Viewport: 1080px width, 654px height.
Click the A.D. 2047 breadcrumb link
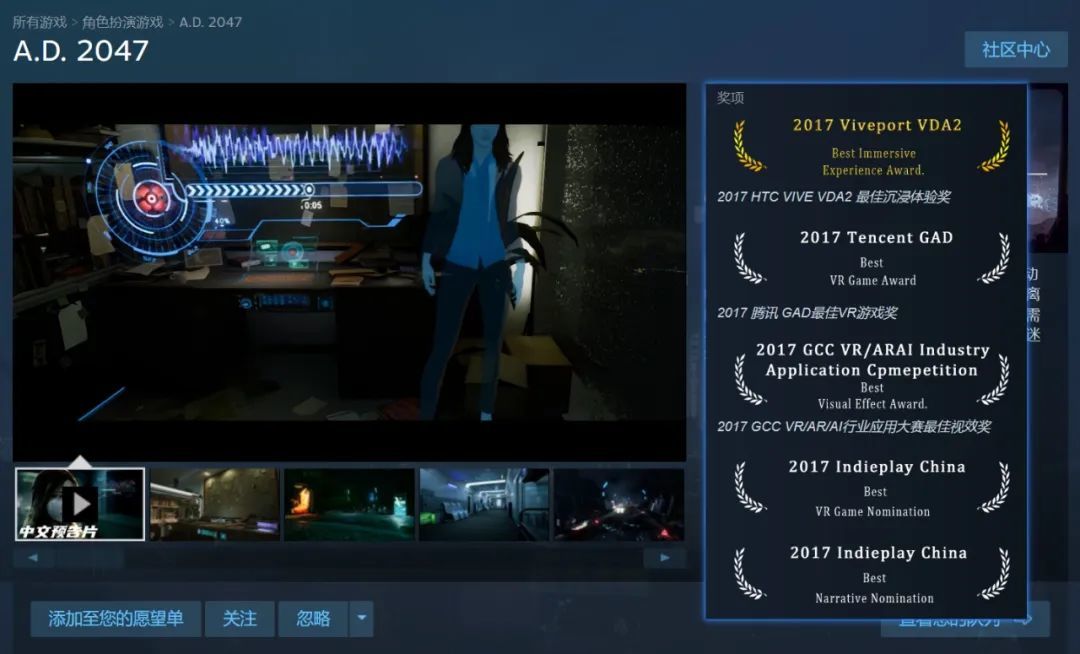[211, 22]
